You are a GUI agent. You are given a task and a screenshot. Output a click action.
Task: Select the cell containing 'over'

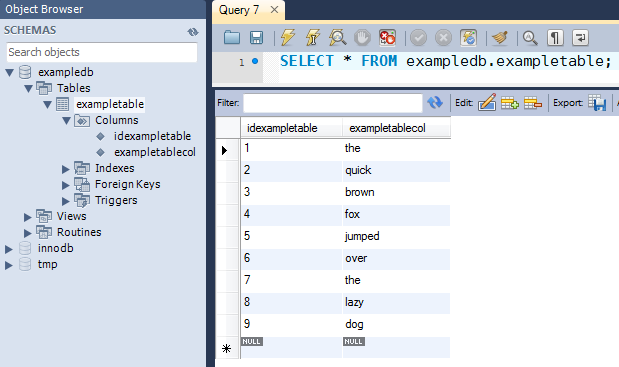pos(396,259)
